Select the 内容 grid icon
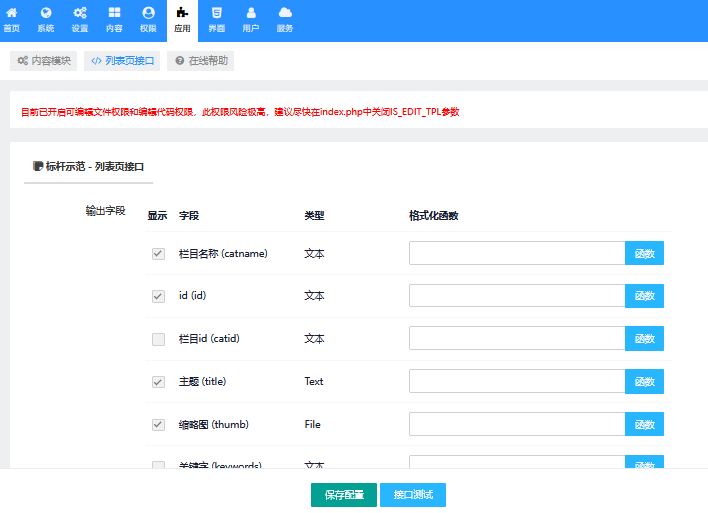Screen dimensions: 708x513 point(114,13)
